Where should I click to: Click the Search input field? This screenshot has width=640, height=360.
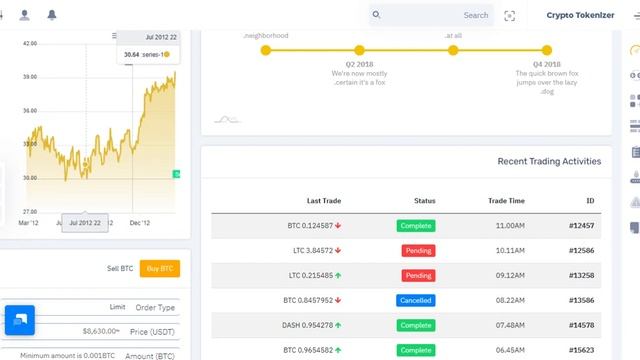(431, 15)
